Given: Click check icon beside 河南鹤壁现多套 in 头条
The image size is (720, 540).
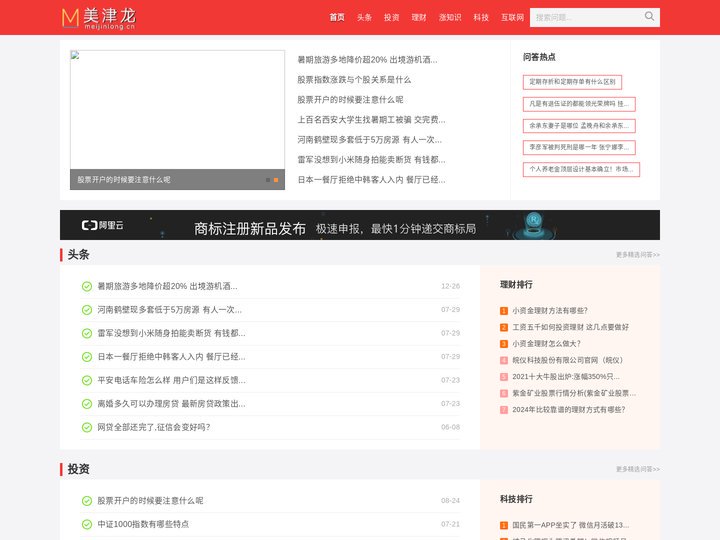Looking at the screenshot, I should coord(87,310).
